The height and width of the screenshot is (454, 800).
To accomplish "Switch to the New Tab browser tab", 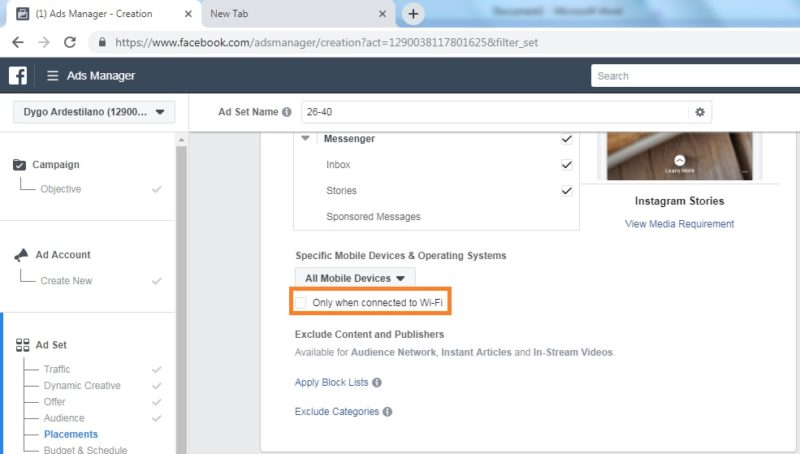I will click(298, 14).
